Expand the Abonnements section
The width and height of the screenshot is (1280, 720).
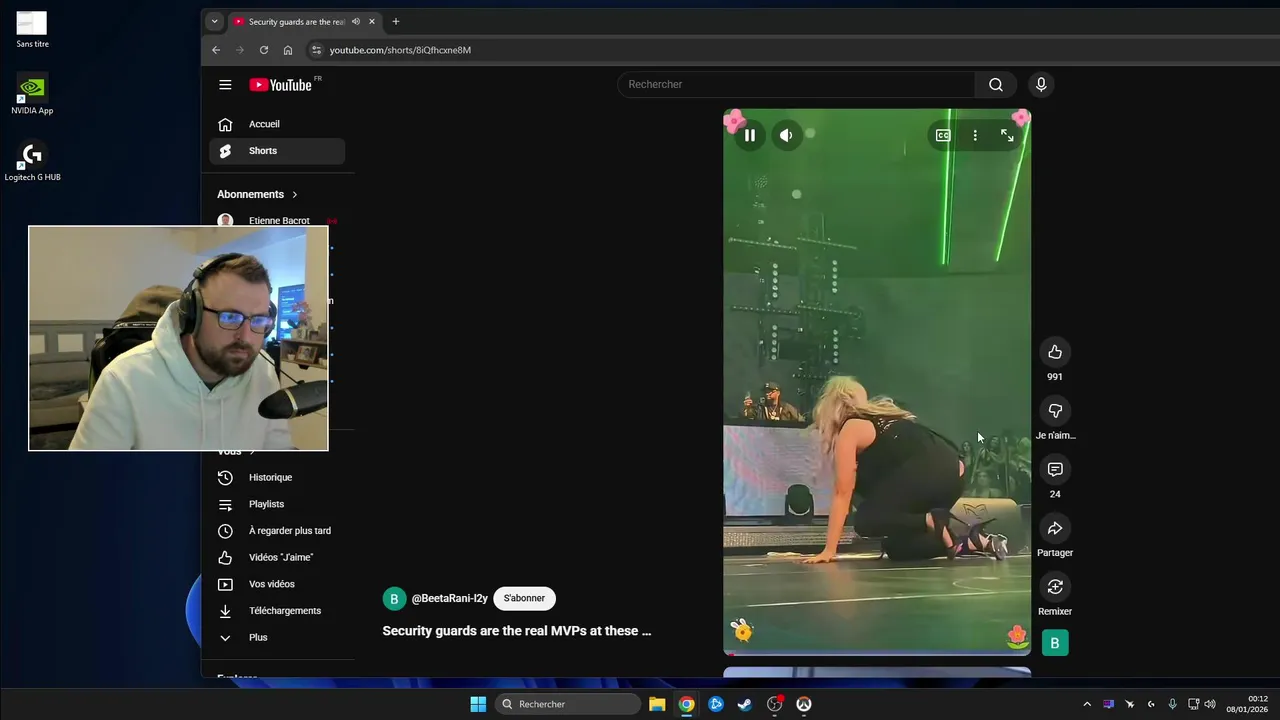click(x=258, y=194)
